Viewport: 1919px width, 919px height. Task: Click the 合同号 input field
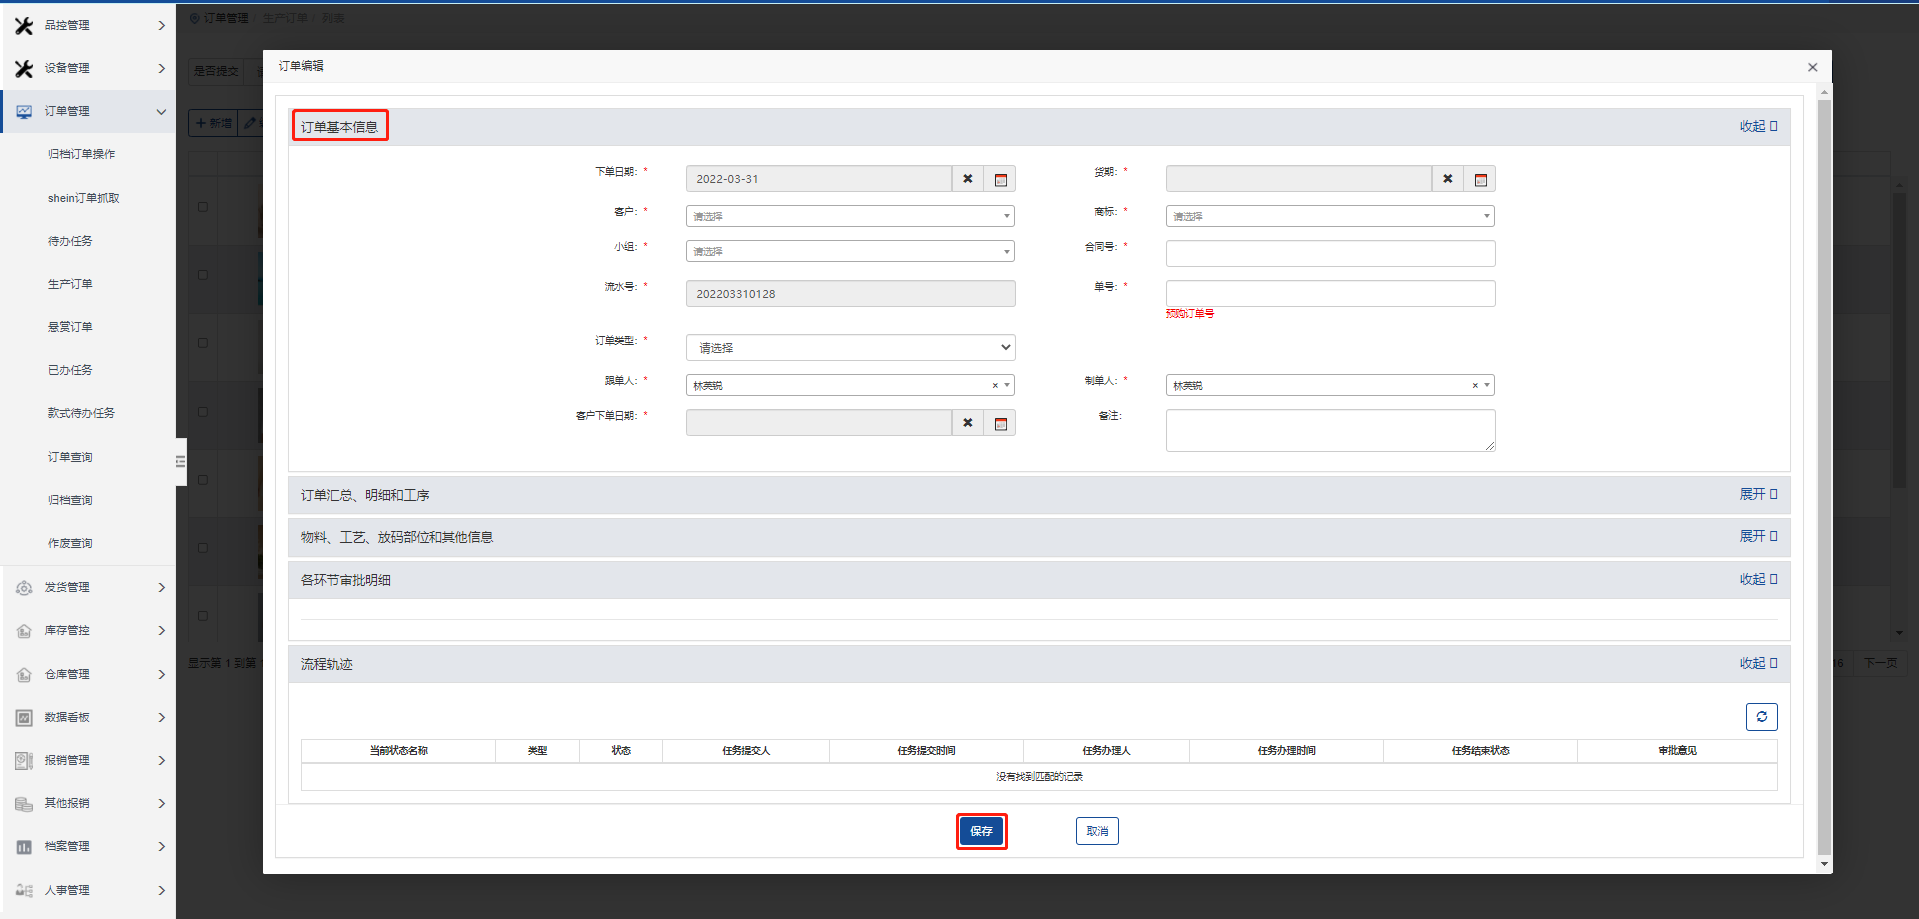(1329, 254)
